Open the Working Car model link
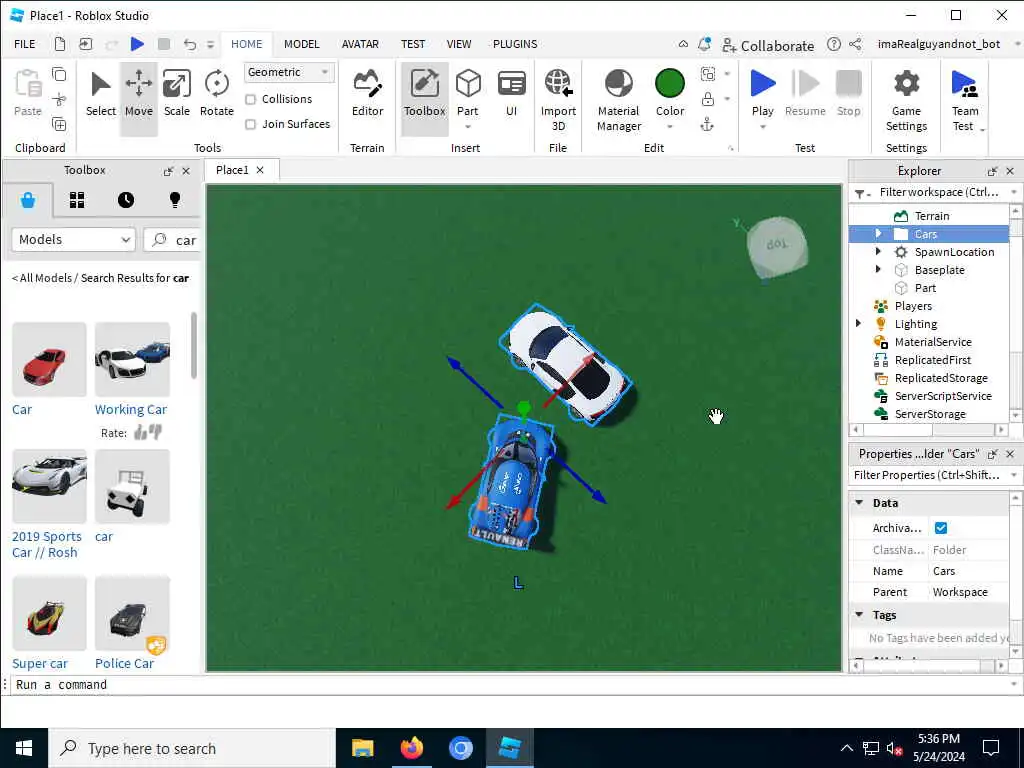The image size is (1024, 768). pyautogui.click(x=131, y=409)
